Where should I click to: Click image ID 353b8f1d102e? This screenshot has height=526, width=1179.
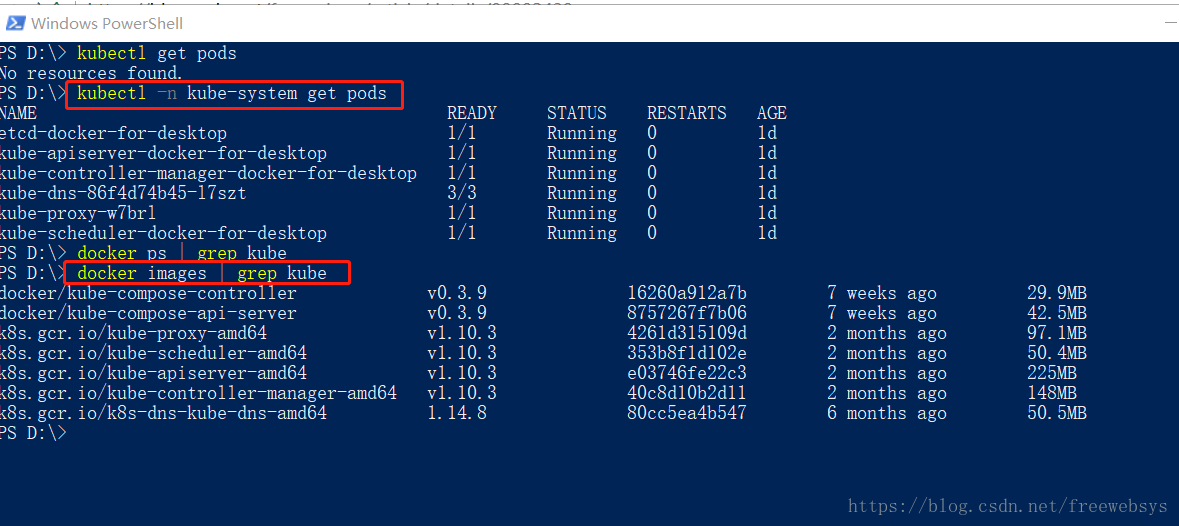686,352
